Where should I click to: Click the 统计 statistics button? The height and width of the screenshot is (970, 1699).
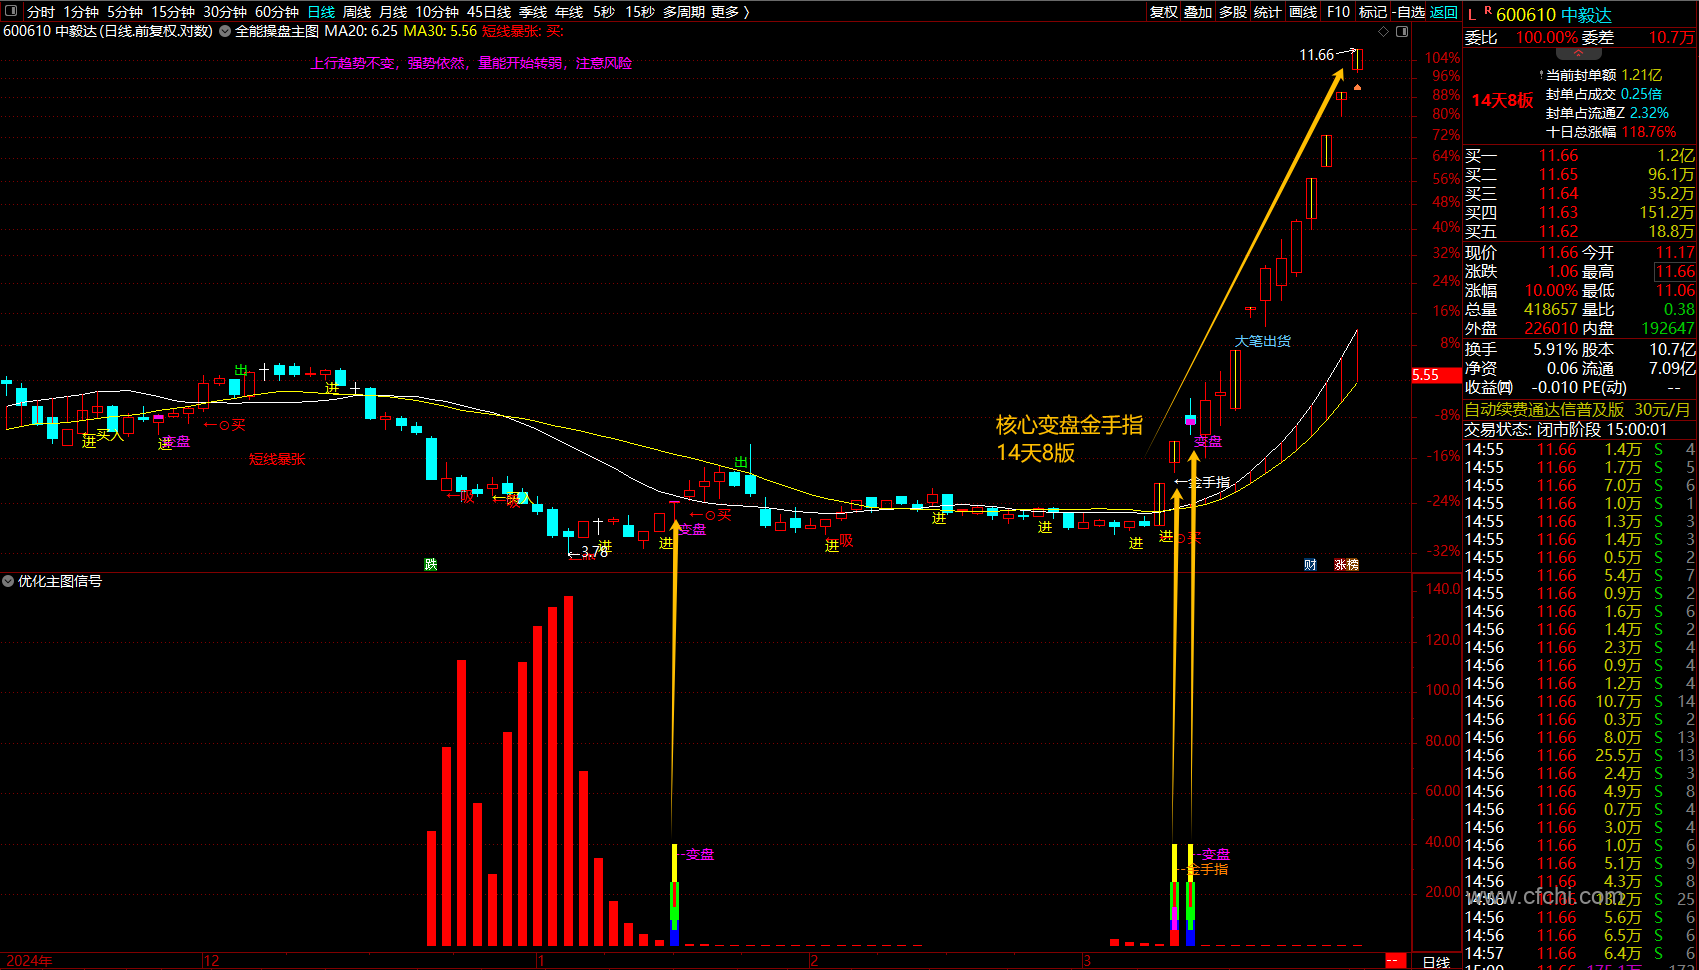pos(1267,12)
